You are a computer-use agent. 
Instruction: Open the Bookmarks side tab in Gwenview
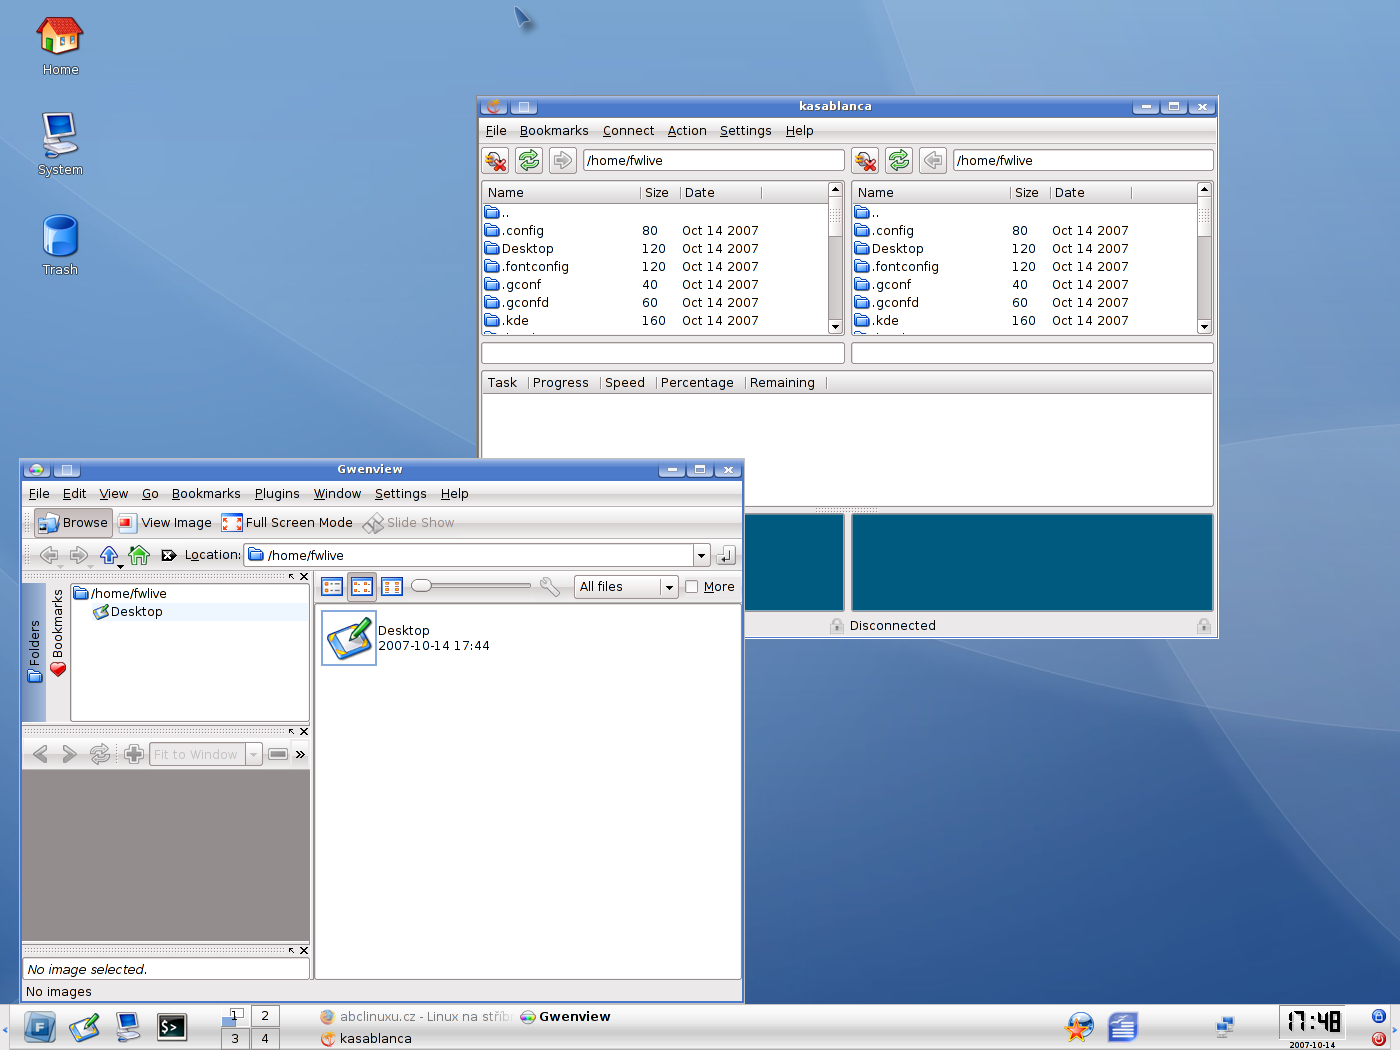(58, 633)
